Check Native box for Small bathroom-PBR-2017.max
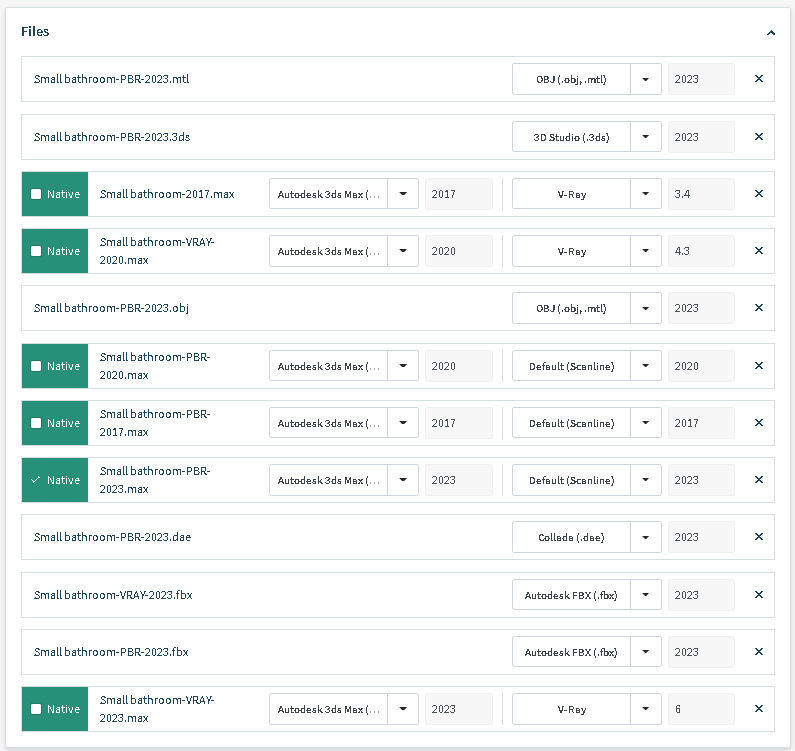The width and height of the screenshot is (795, 751). pos(37,423)
